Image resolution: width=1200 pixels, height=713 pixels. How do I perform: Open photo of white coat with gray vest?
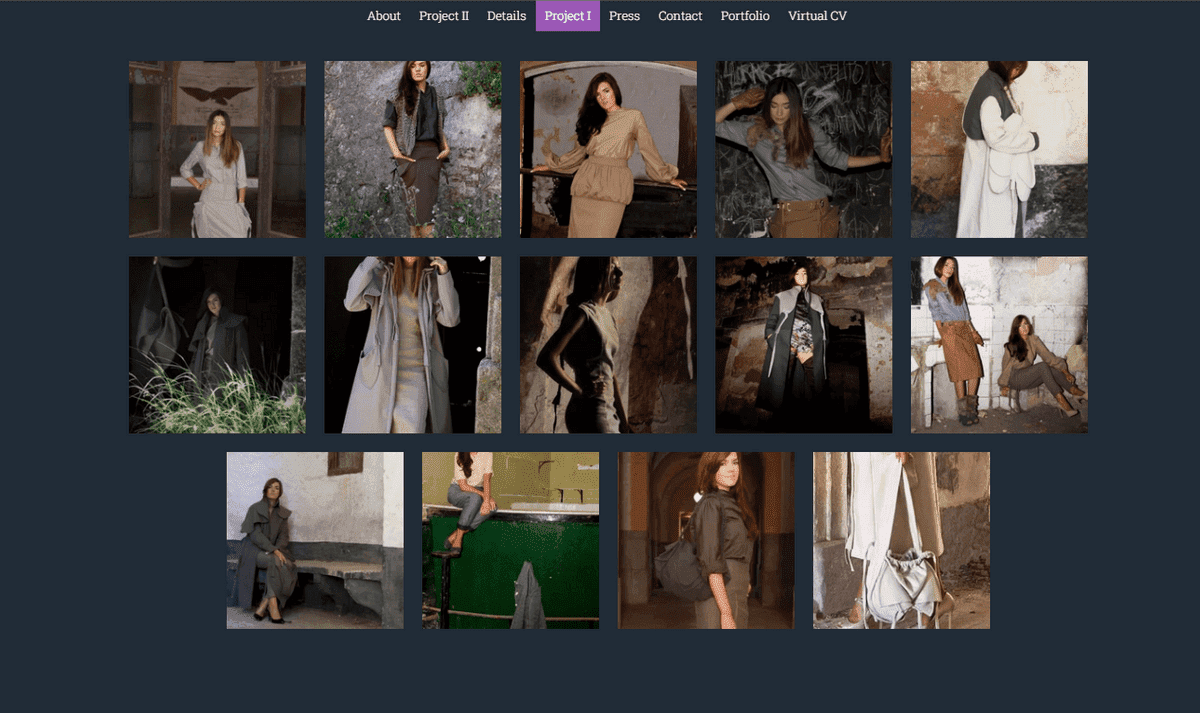[x=999, y=149]
